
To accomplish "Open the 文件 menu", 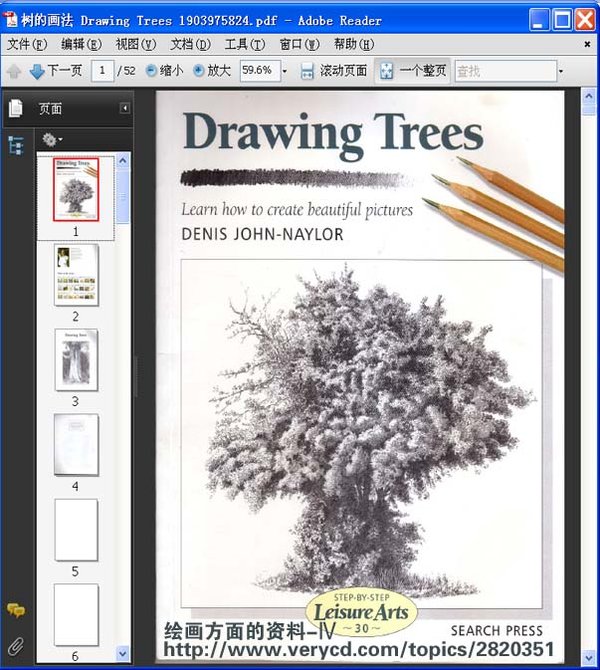I will (x=27, y=44).
